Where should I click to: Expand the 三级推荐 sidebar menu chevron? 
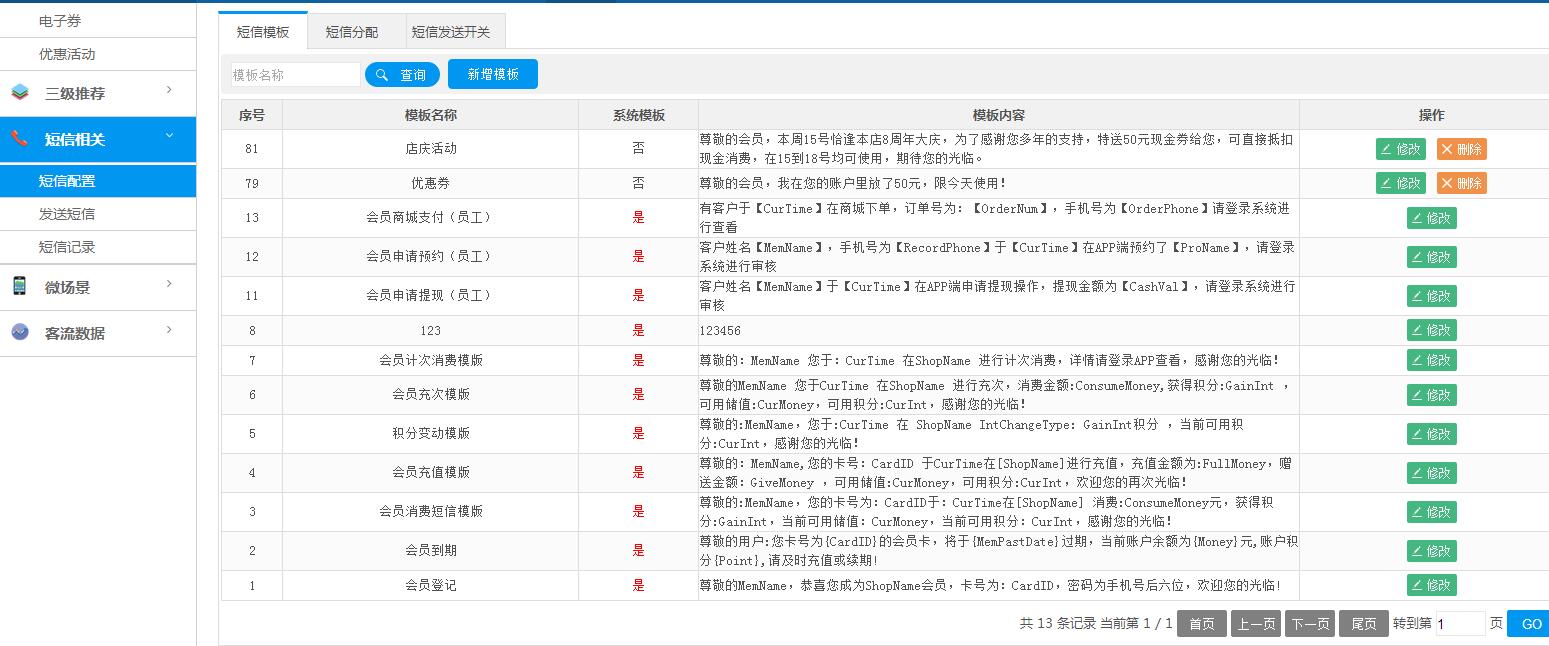click(169, 91)
